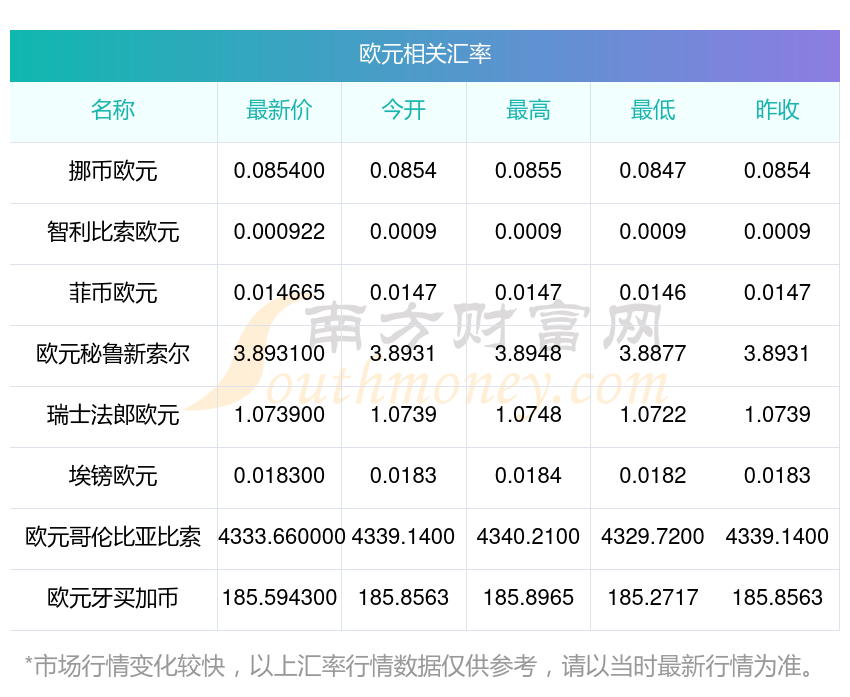Click the 昨收 column header

click(777, 111)
